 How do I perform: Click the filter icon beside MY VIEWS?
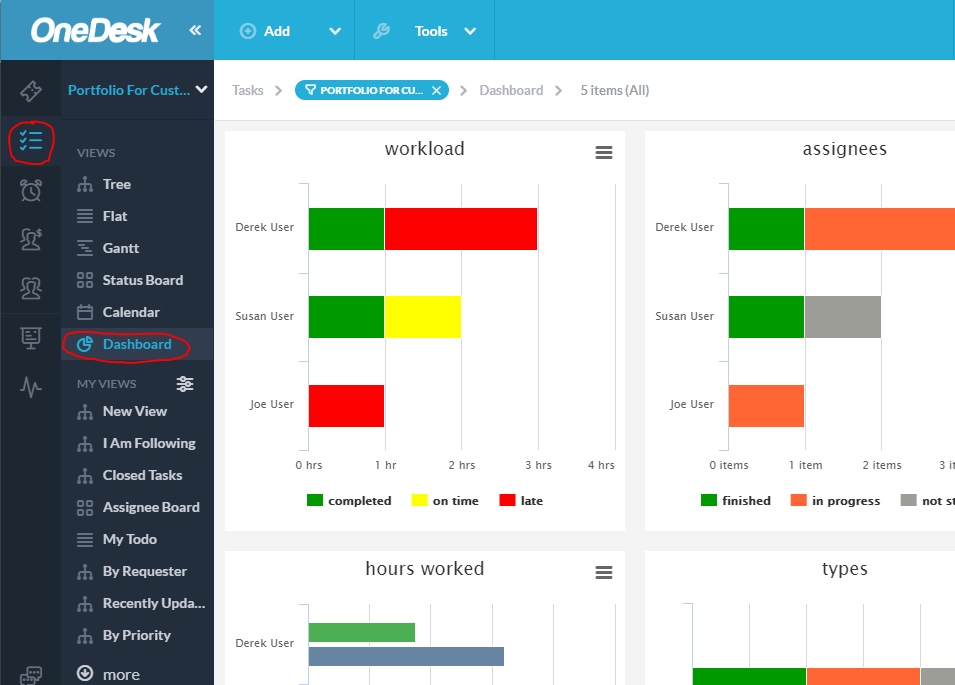[x=184, y=383]
